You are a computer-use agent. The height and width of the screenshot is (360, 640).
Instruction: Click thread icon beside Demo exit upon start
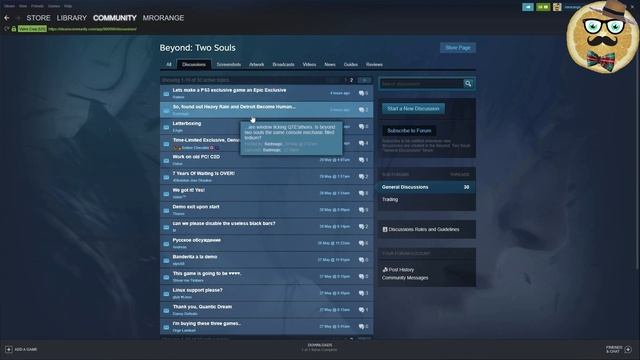pyautogui.click(x=166, y=211)
